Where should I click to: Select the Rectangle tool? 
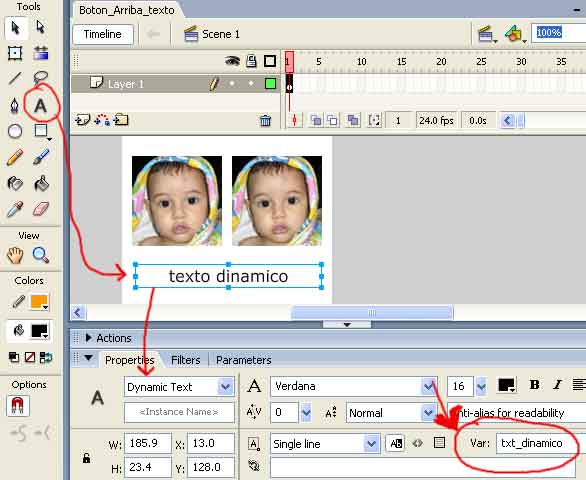[41, 131]
